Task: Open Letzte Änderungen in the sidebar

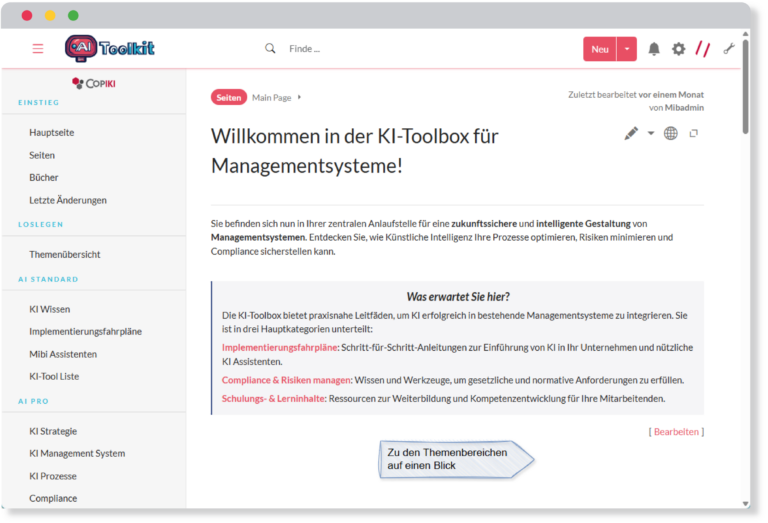Action: click(68, 200)
